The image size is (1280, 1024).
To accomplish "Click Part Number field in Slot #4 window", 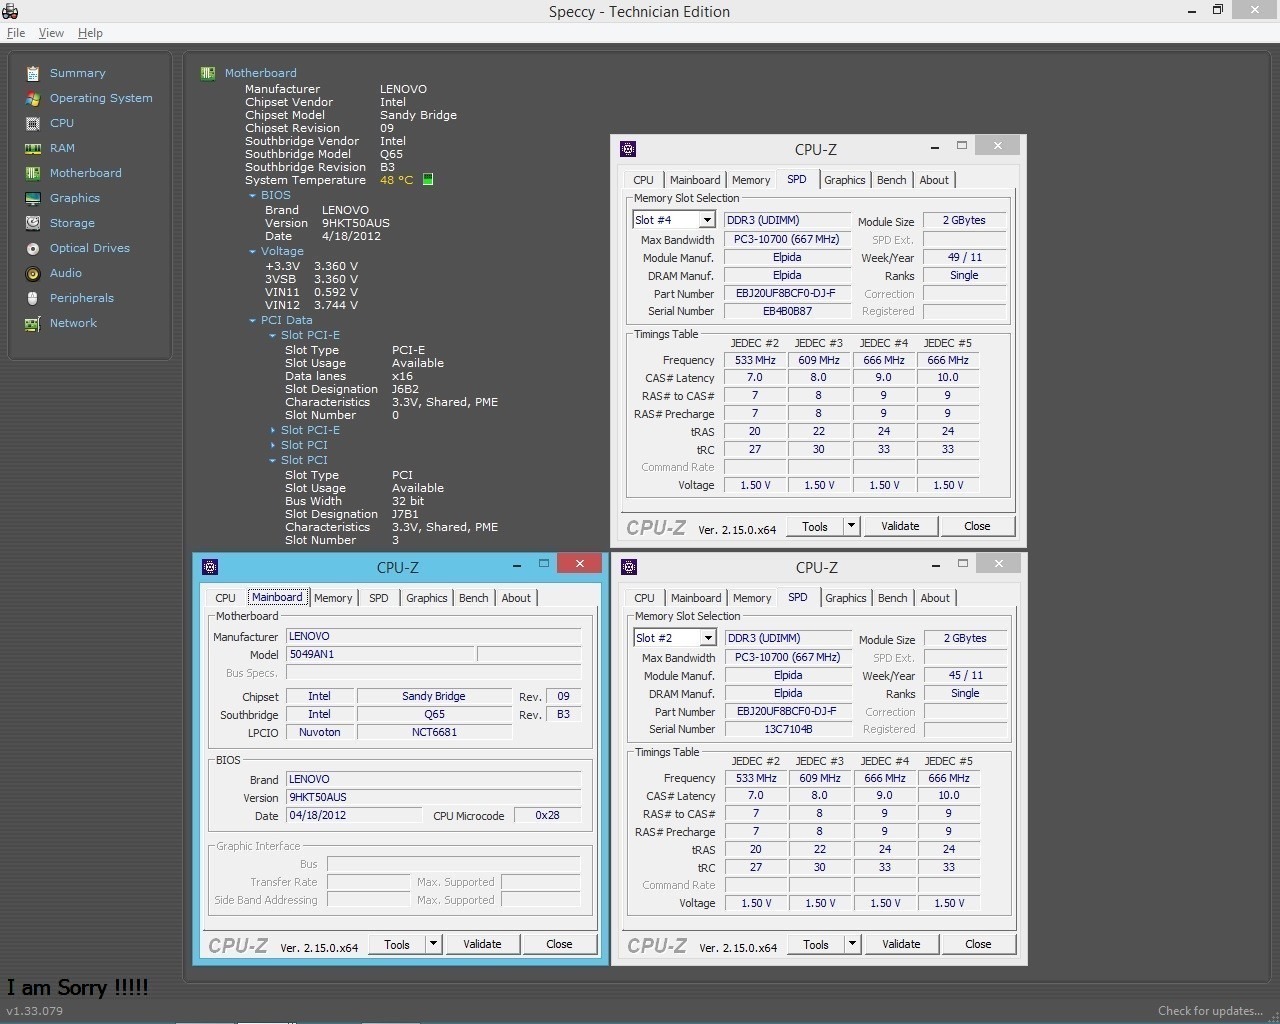I will 787,293.
